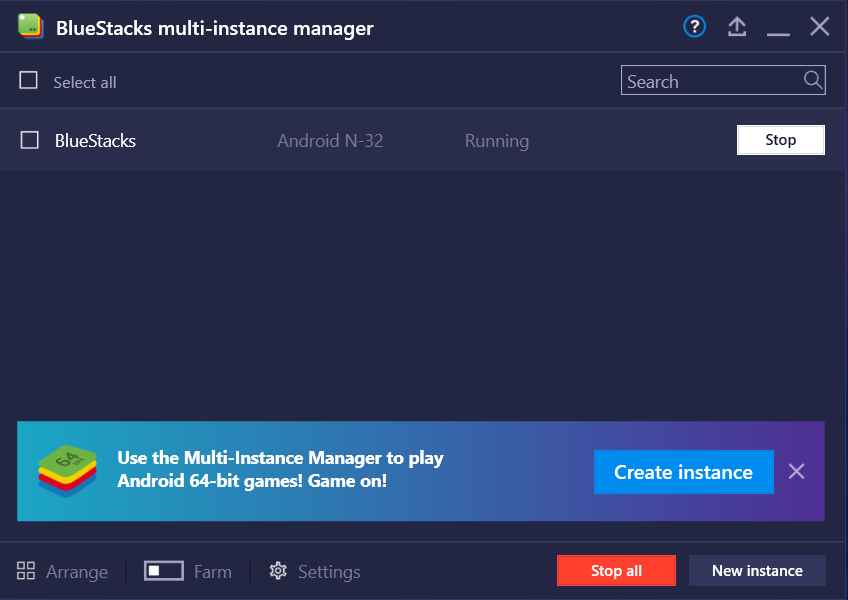This screenshot has height=600, width=848.
Task: Click the Multi-Instance Manager banner message
Action: [280, 469]
